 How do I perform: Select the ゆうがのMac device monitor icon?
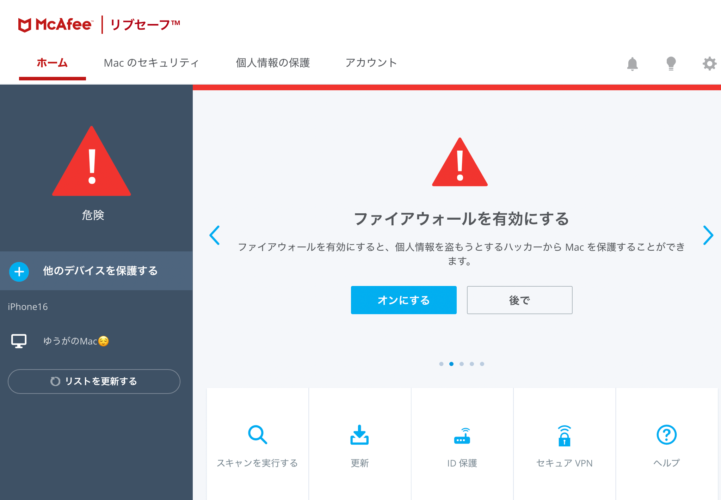[19, 341]
